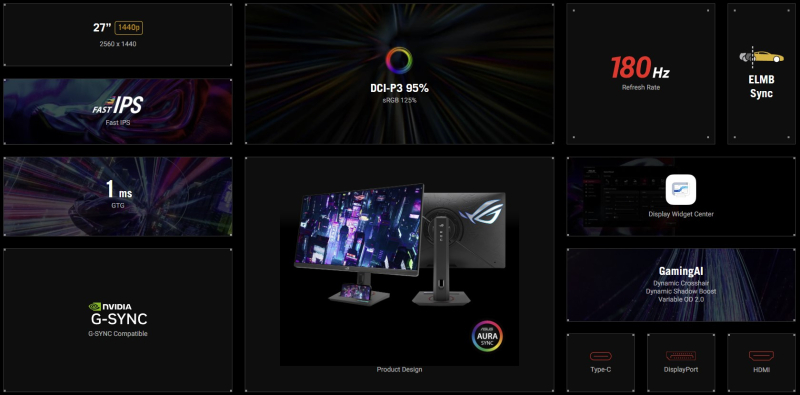Click the front-facing monitor product image
The height and width of the screenshot is (395, 800).
pos(359,244)
